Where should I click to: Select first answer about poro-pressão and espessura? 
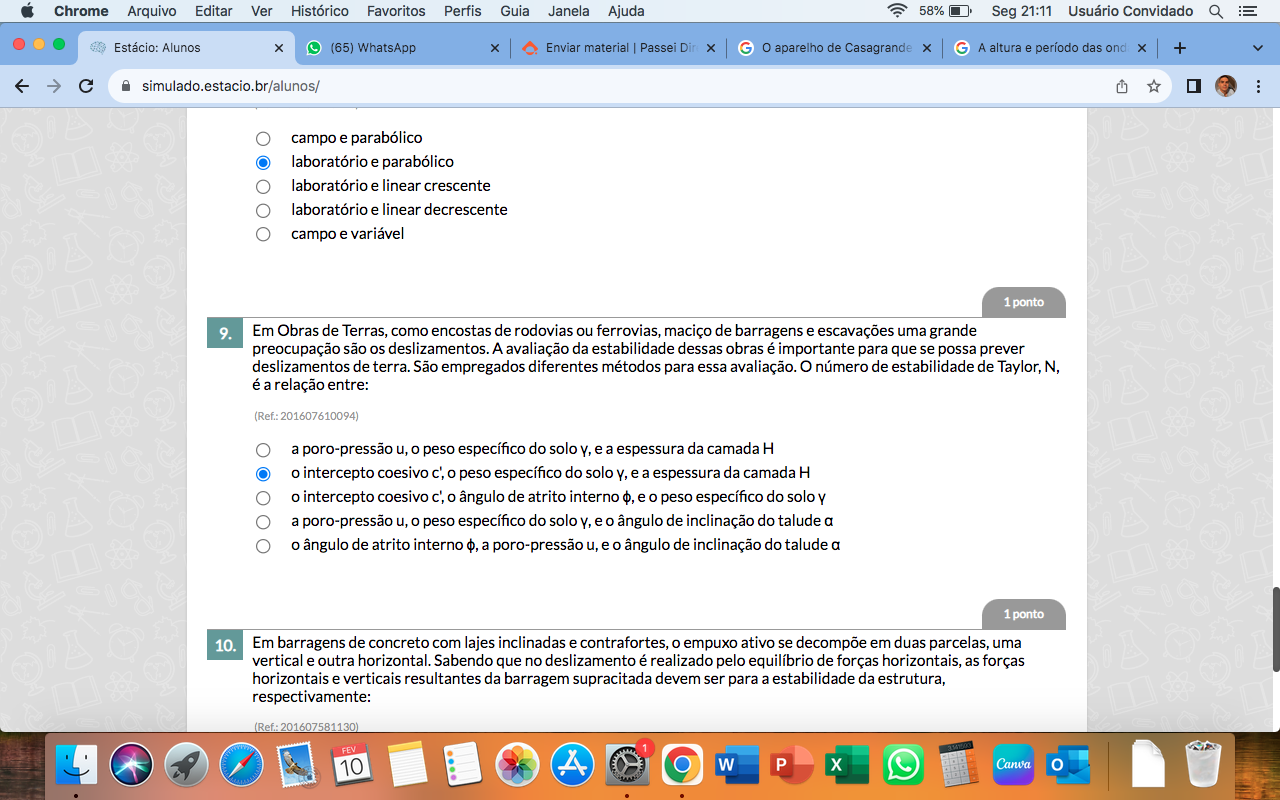[263, 450]
